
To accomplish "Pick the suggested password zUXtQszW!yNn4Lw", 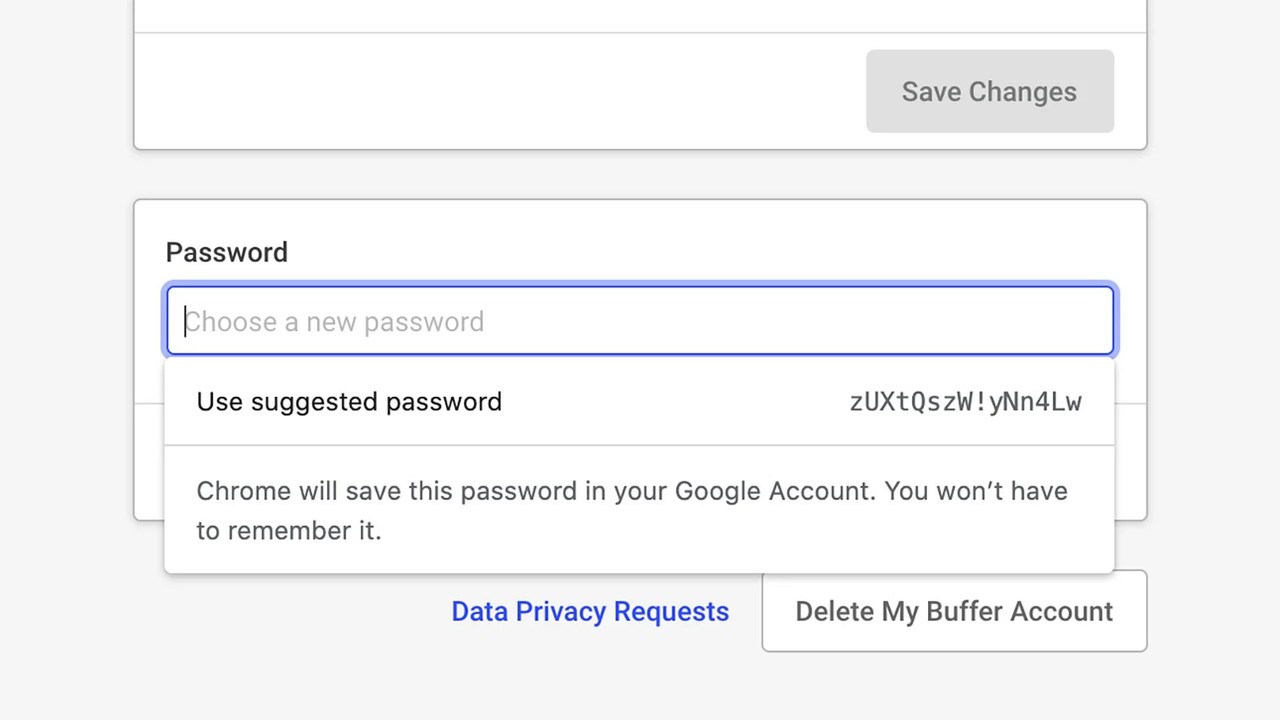I will click(965, 402).
